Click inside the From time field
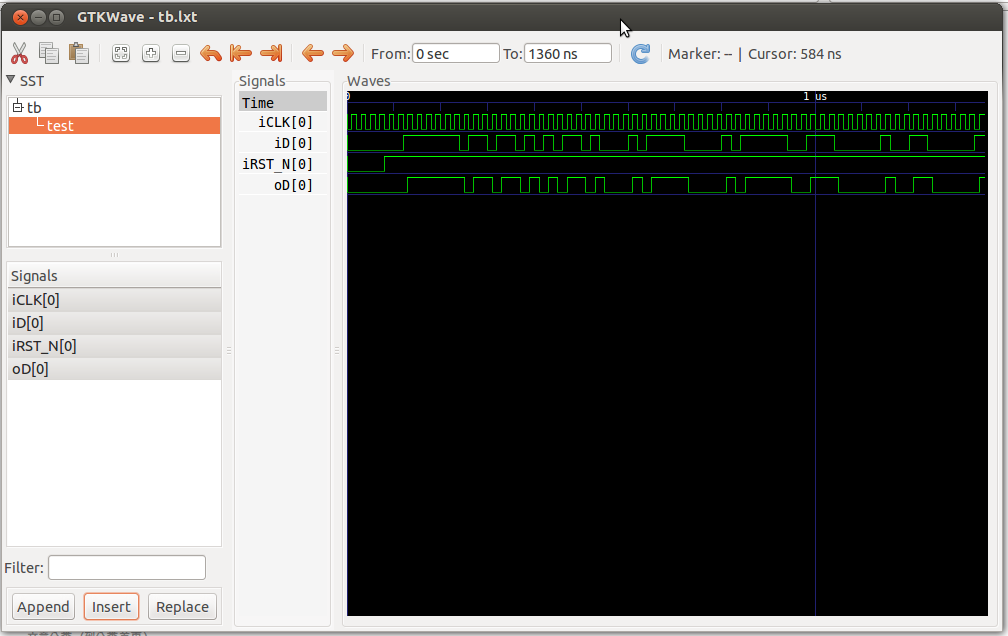 455,53
